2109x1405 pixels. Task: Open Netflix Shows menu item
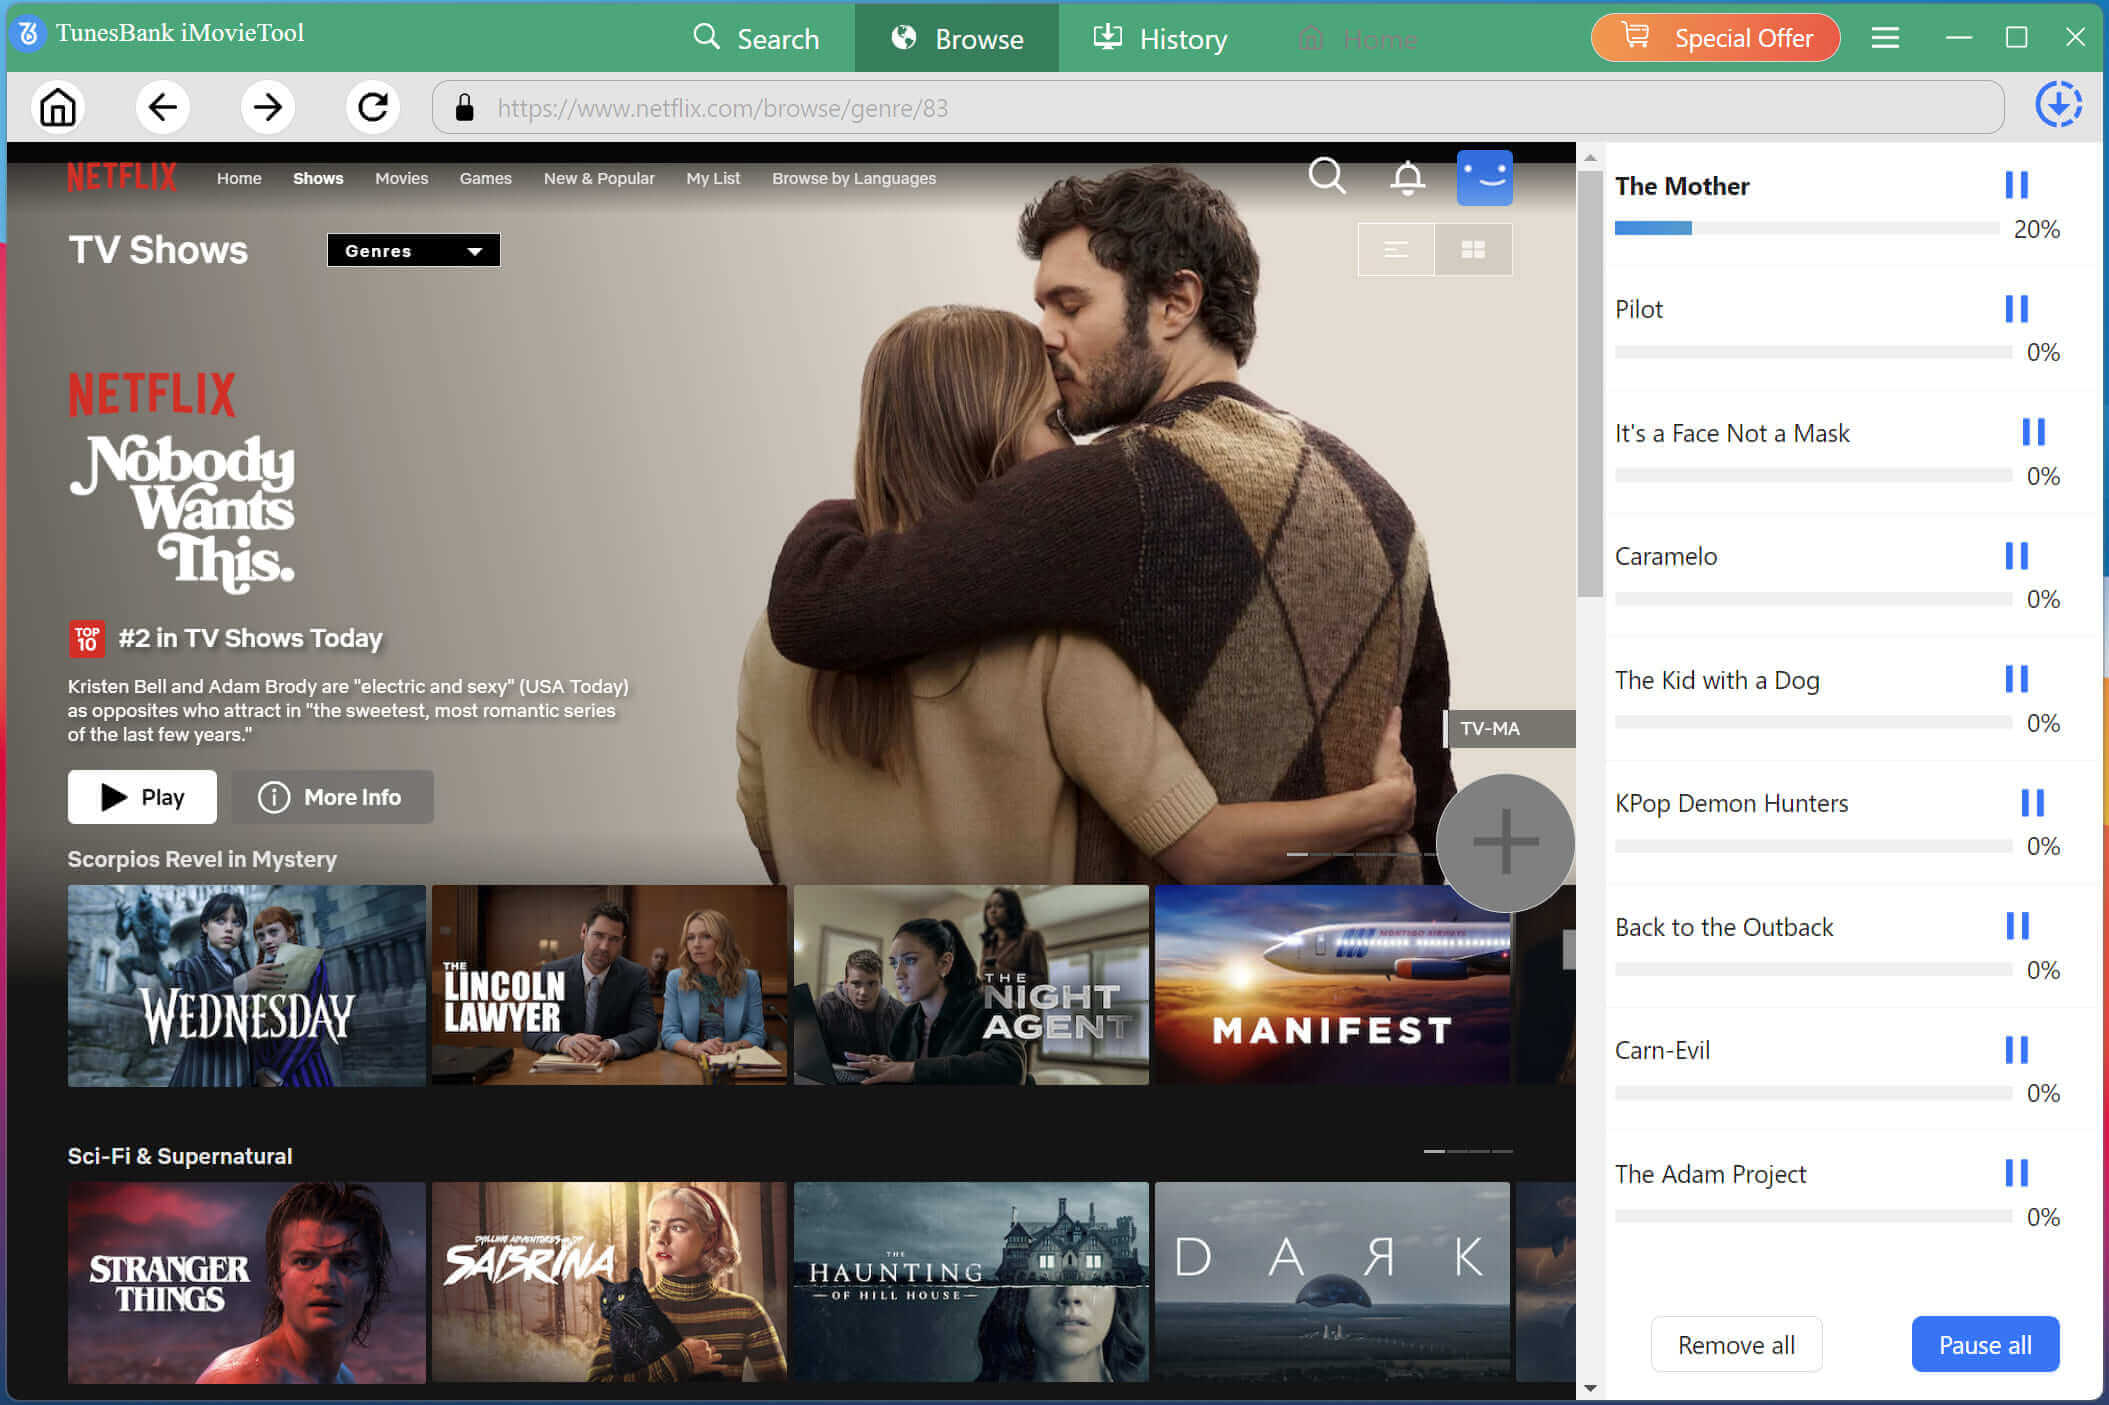(x=318, y=178)
